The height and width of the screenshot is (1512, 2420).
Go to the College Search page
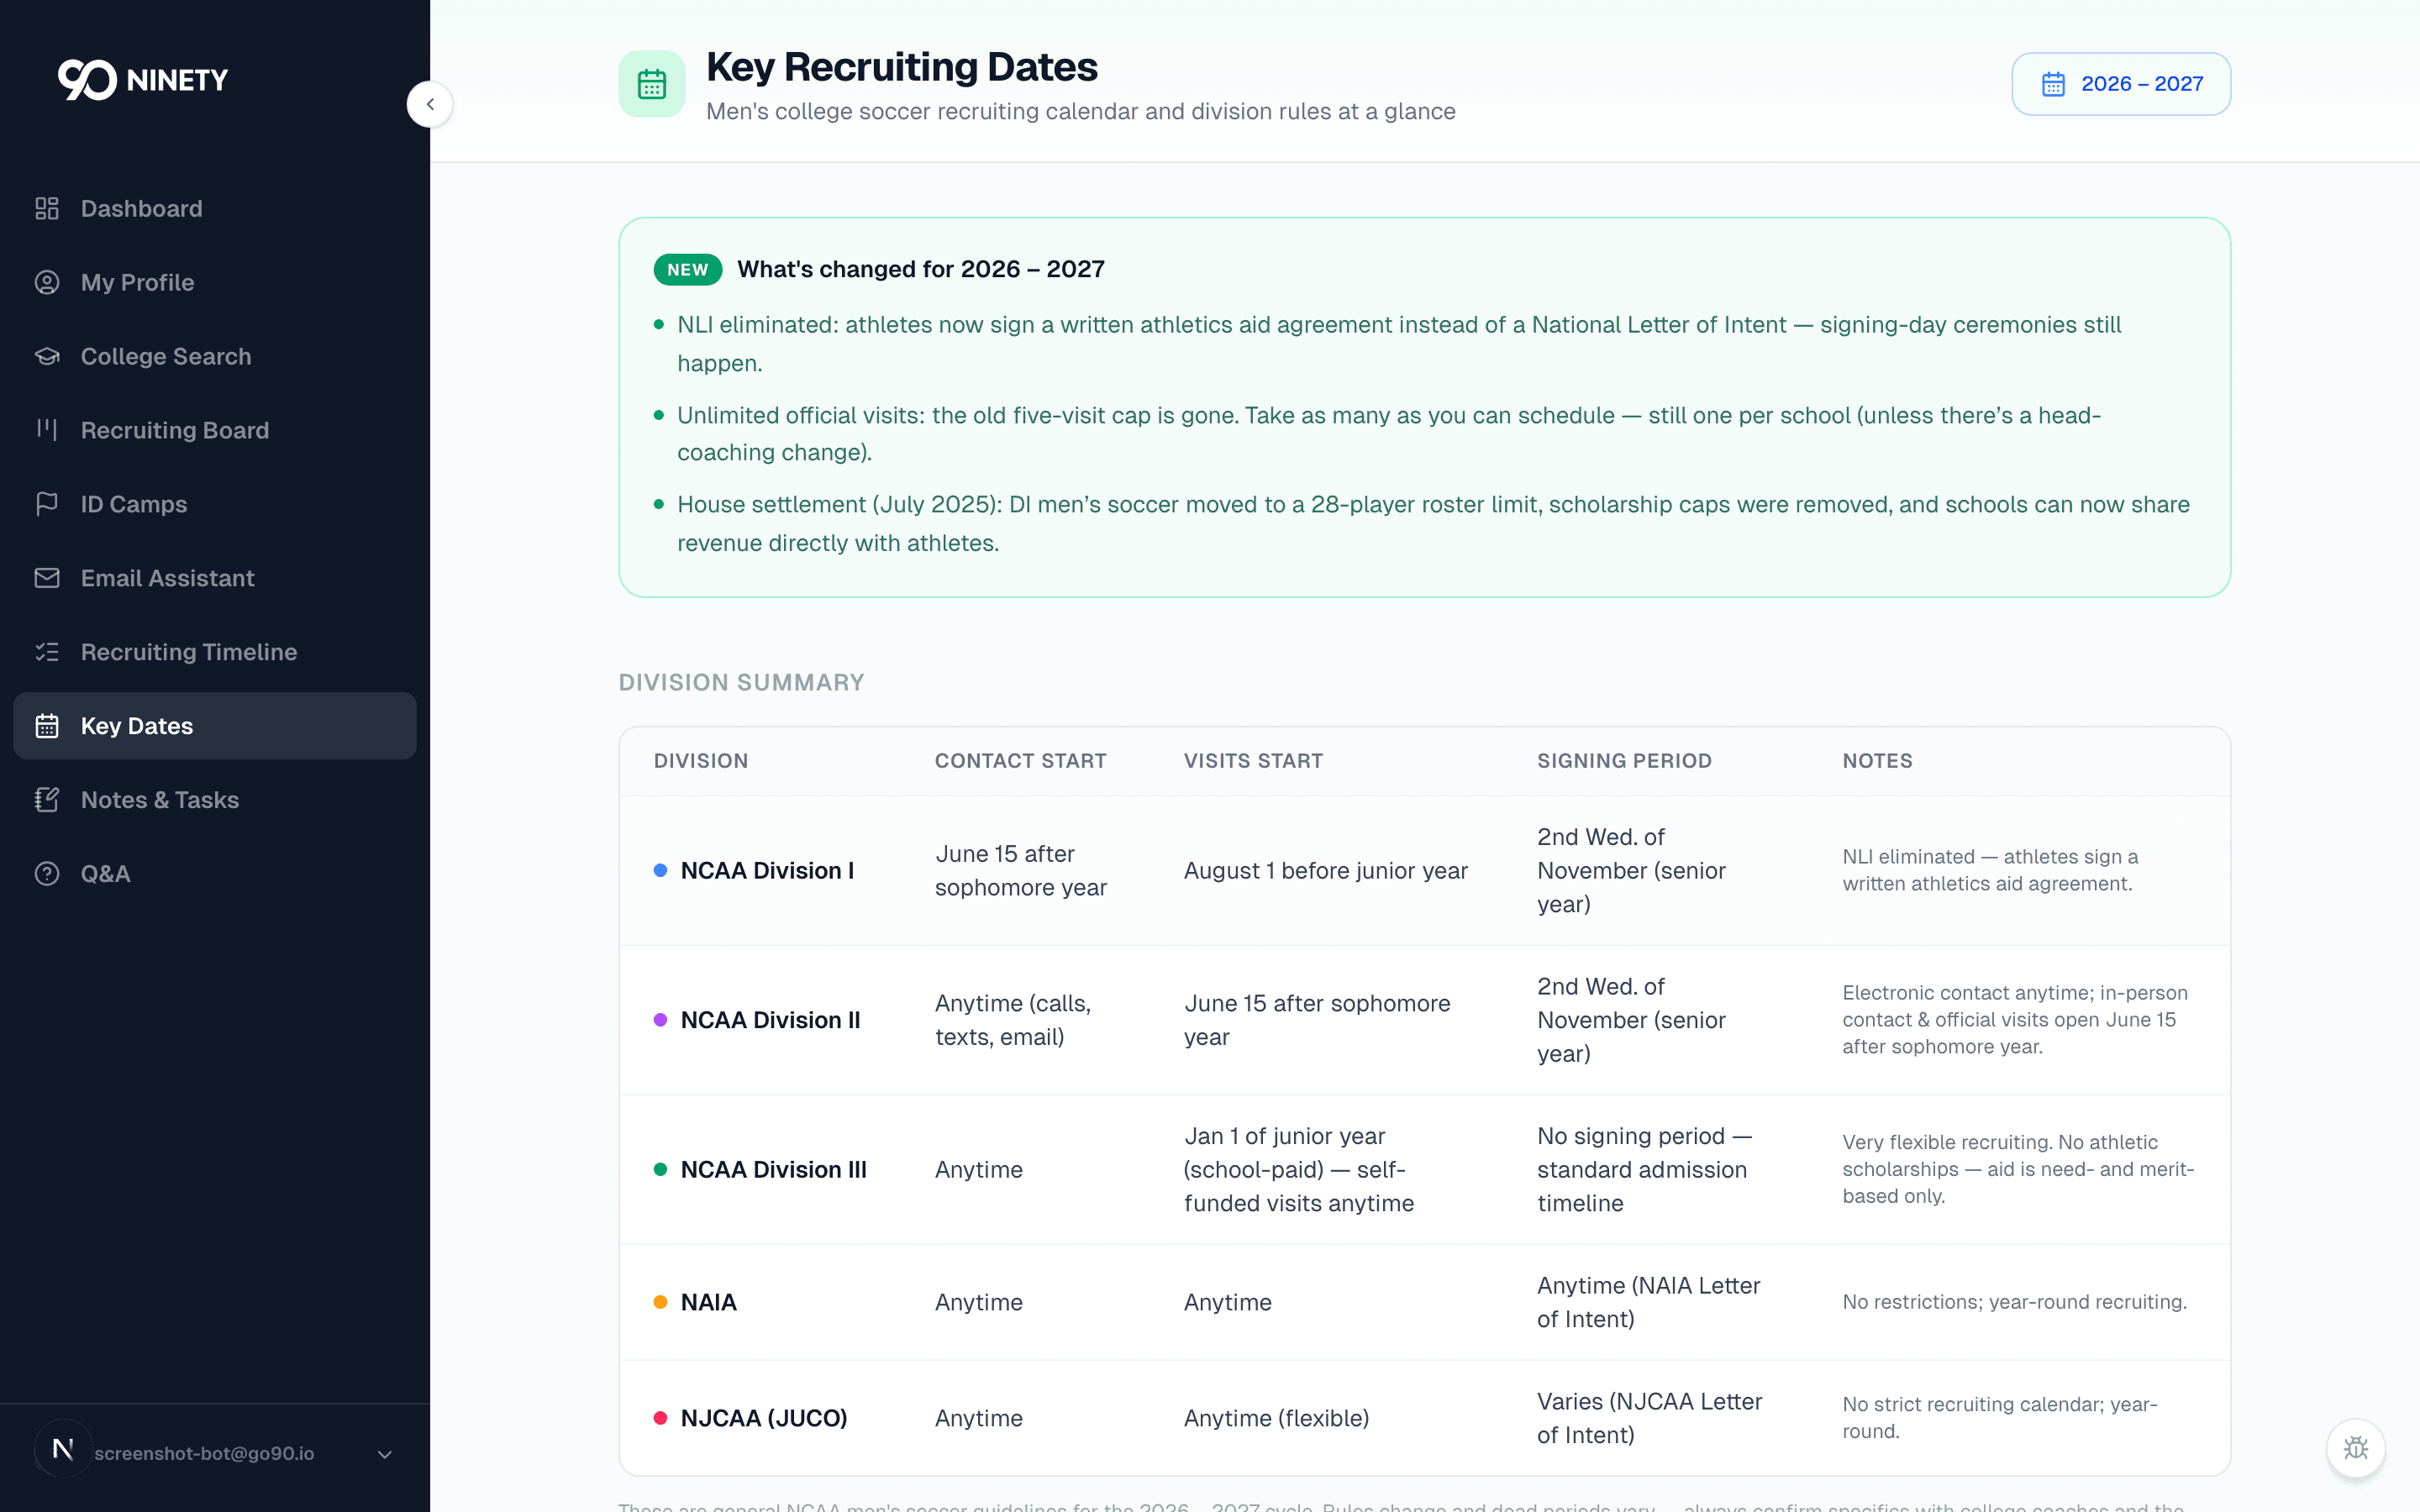click(x=215, y=356)
